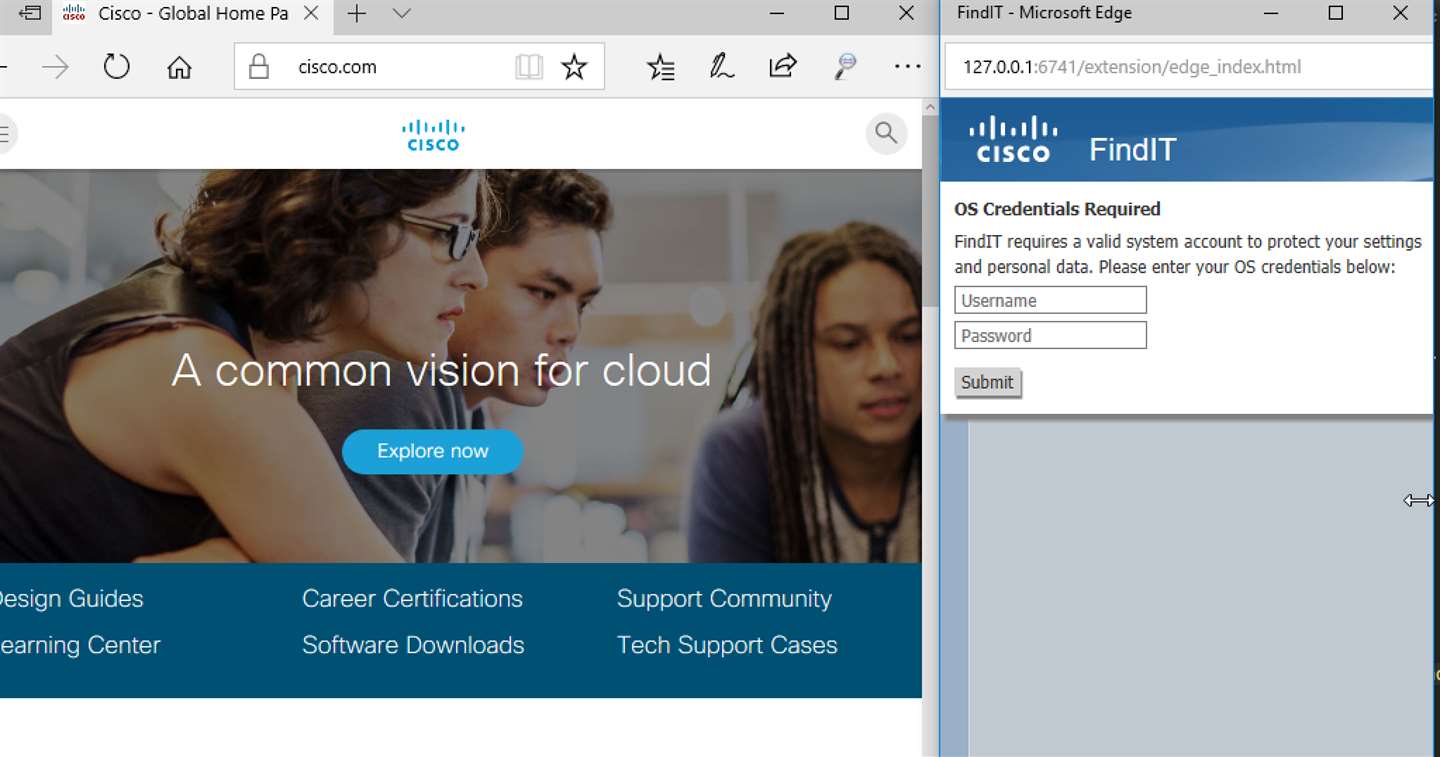Click the FindIT window address bar
Image resolution: width=1440 pixels, height=757 pixels.
click(x=1188, y=67)
